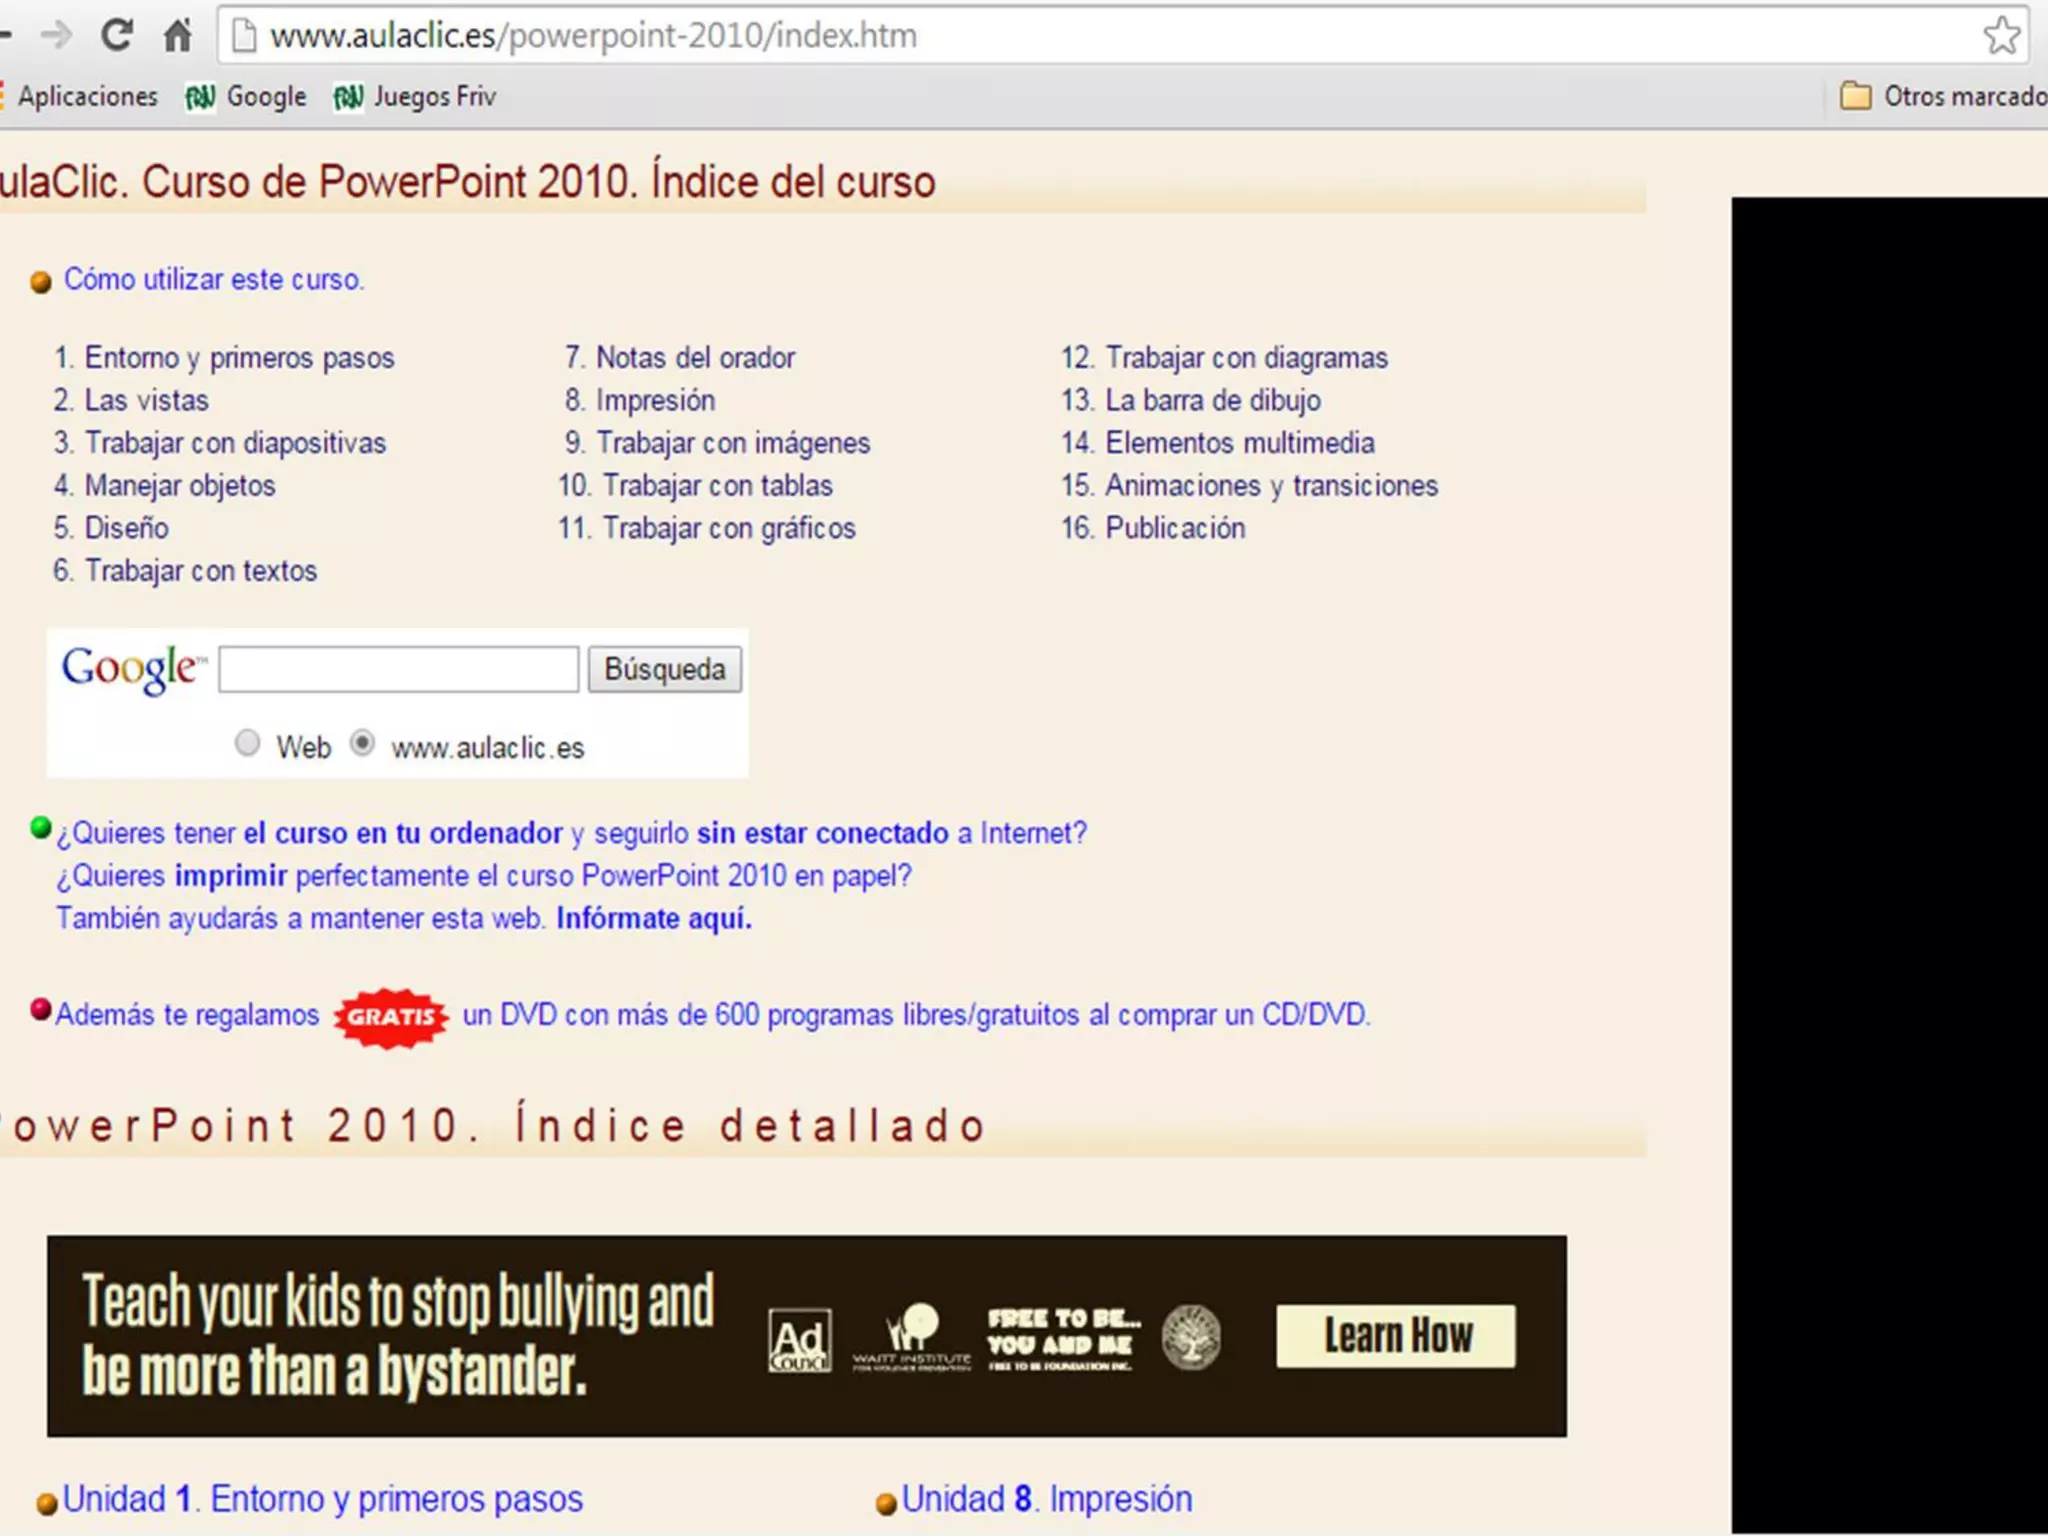
Task: Bookmark page with star icon
Action: point(2001,36)
